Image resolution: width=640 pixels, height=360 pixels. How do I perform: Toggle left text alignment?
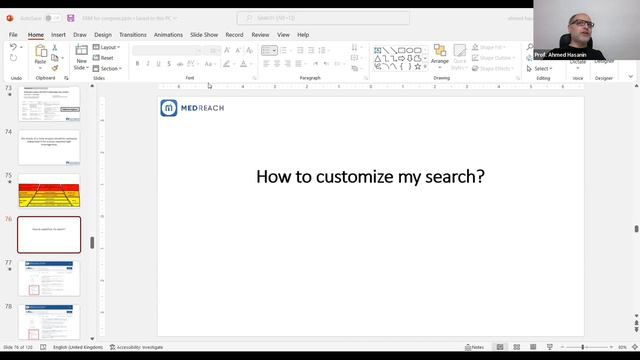pyautogui.click(x=267, y=64)
